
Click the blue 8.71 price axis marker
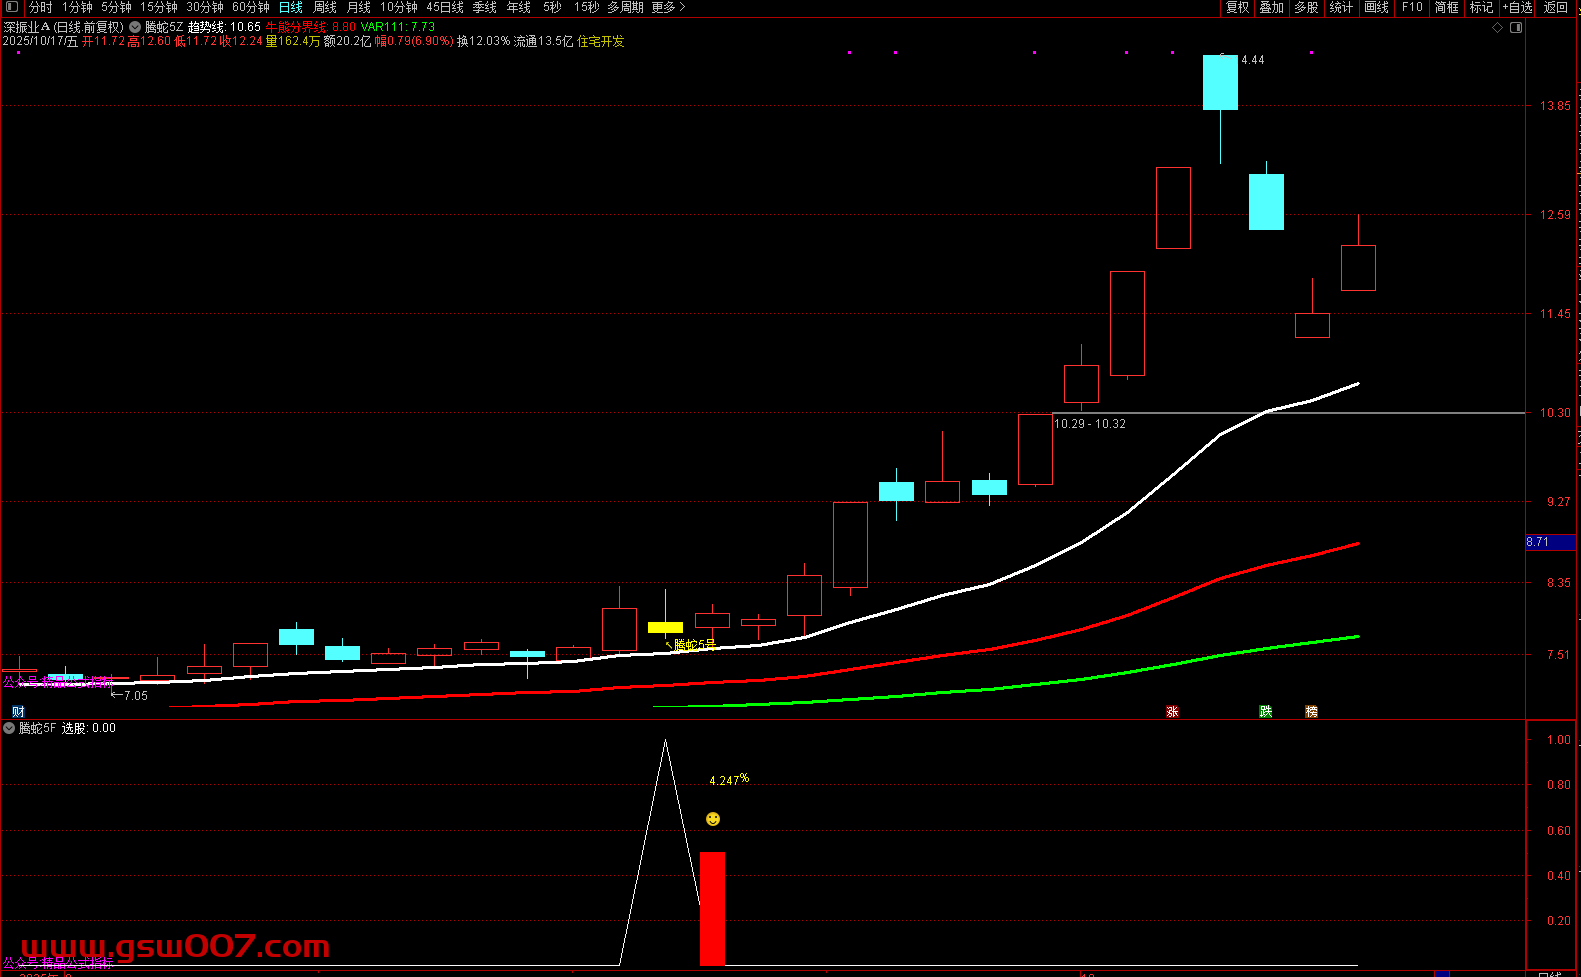(x=1549, y=542)
